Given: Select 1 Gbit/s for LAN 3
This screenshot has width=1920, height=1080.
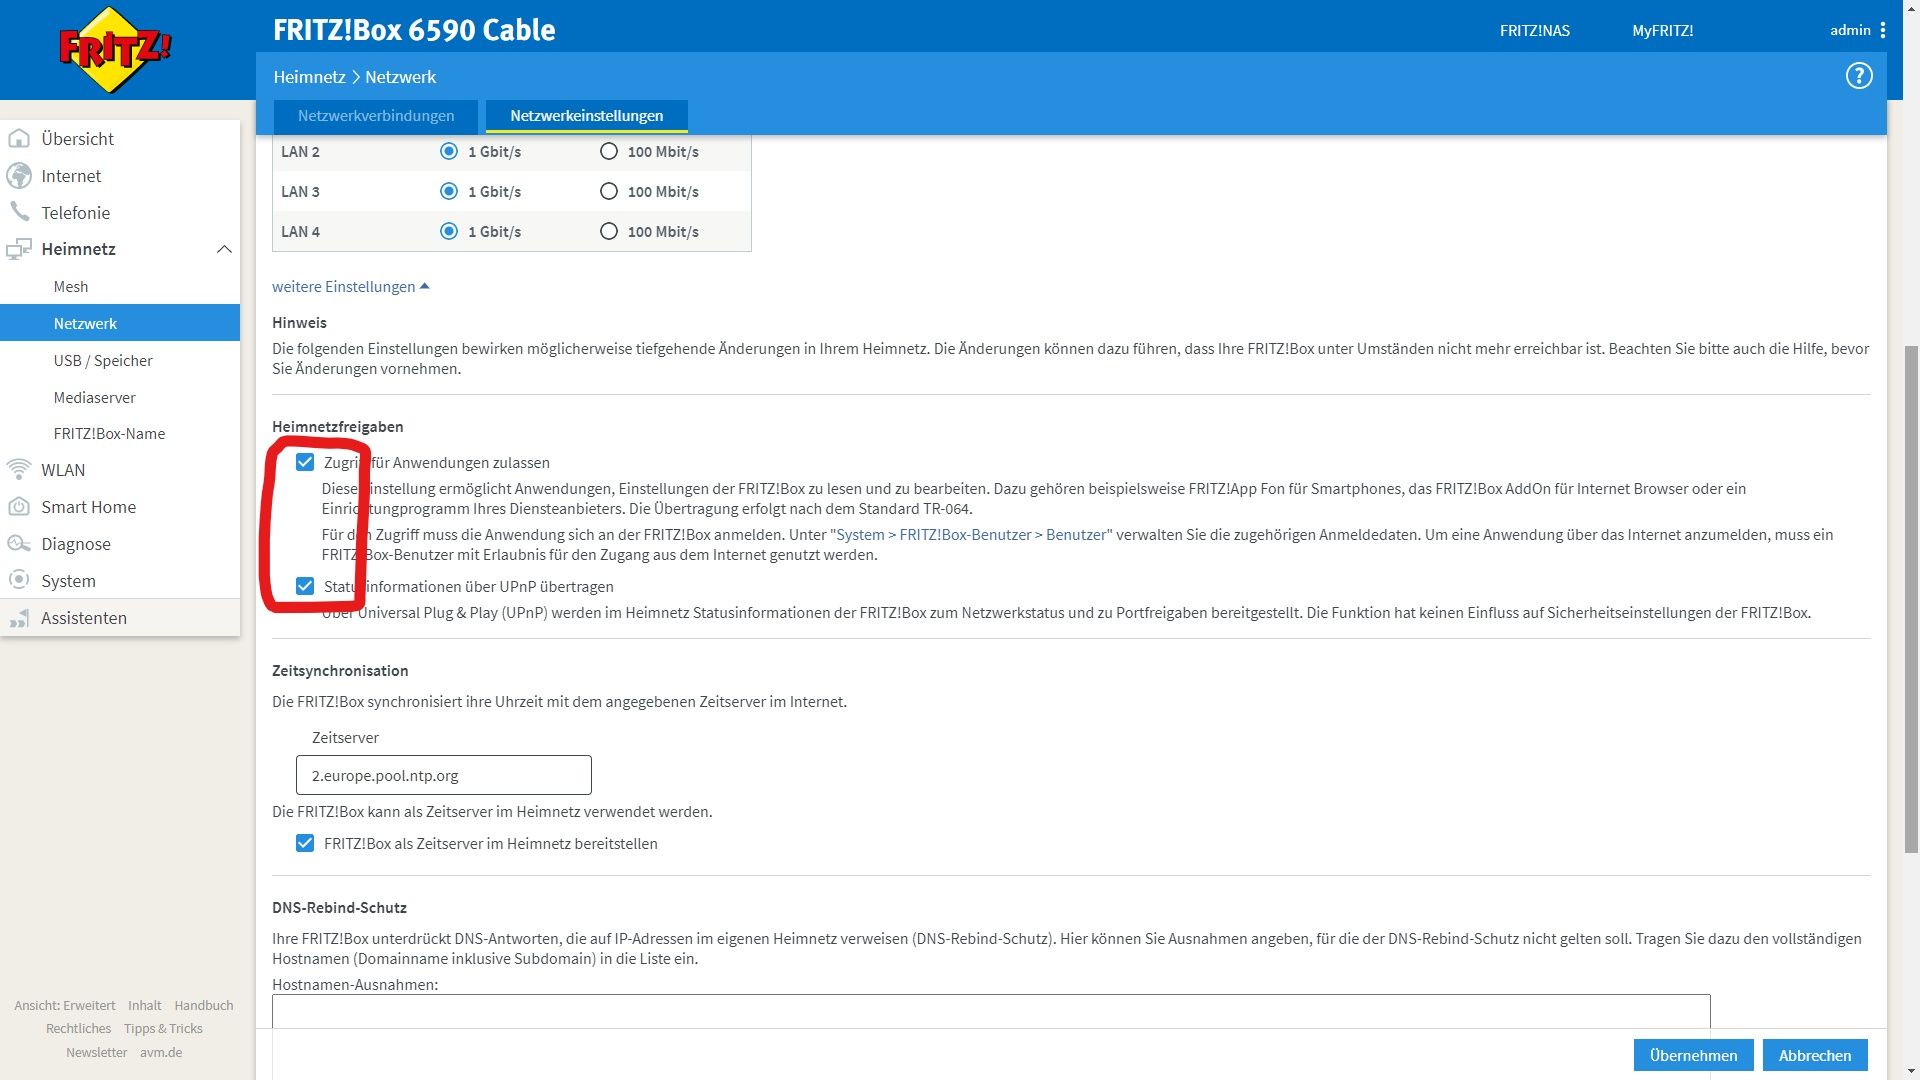Looking at the screenshot, I should click(449, 191).
